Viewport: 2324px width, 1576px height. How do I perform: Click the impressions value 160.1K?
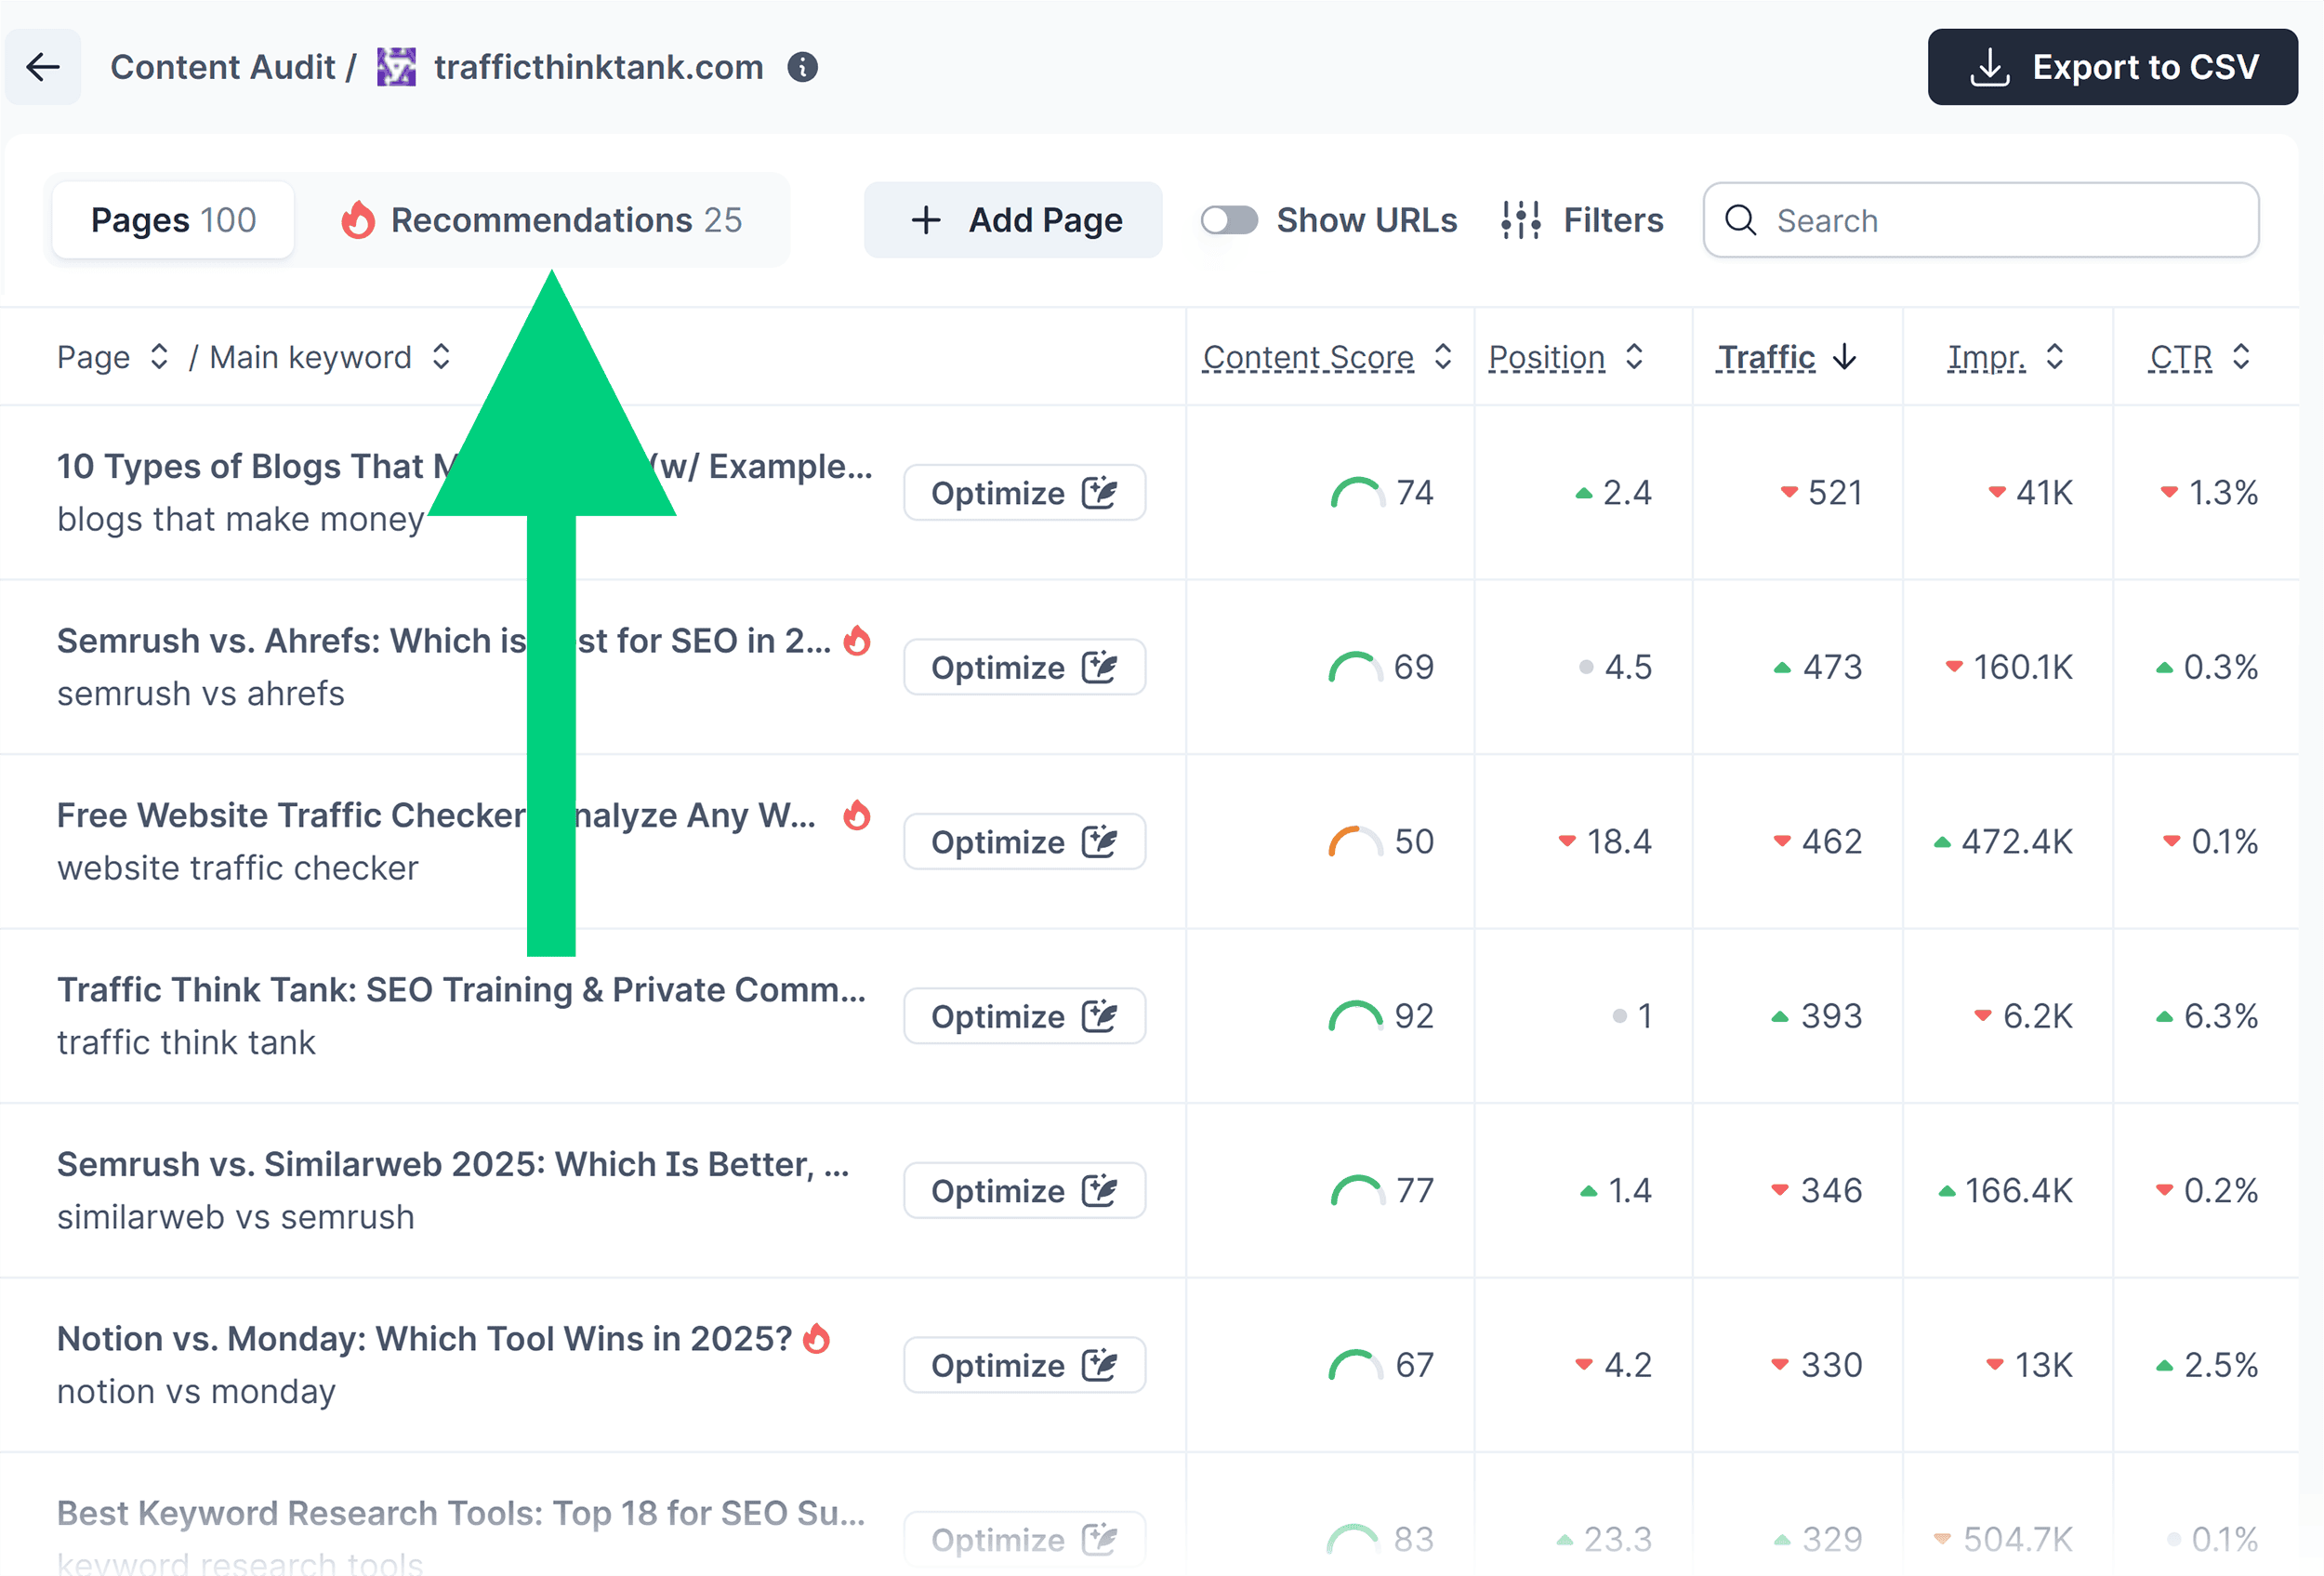pyautogui.click(x=2023, y=667)
